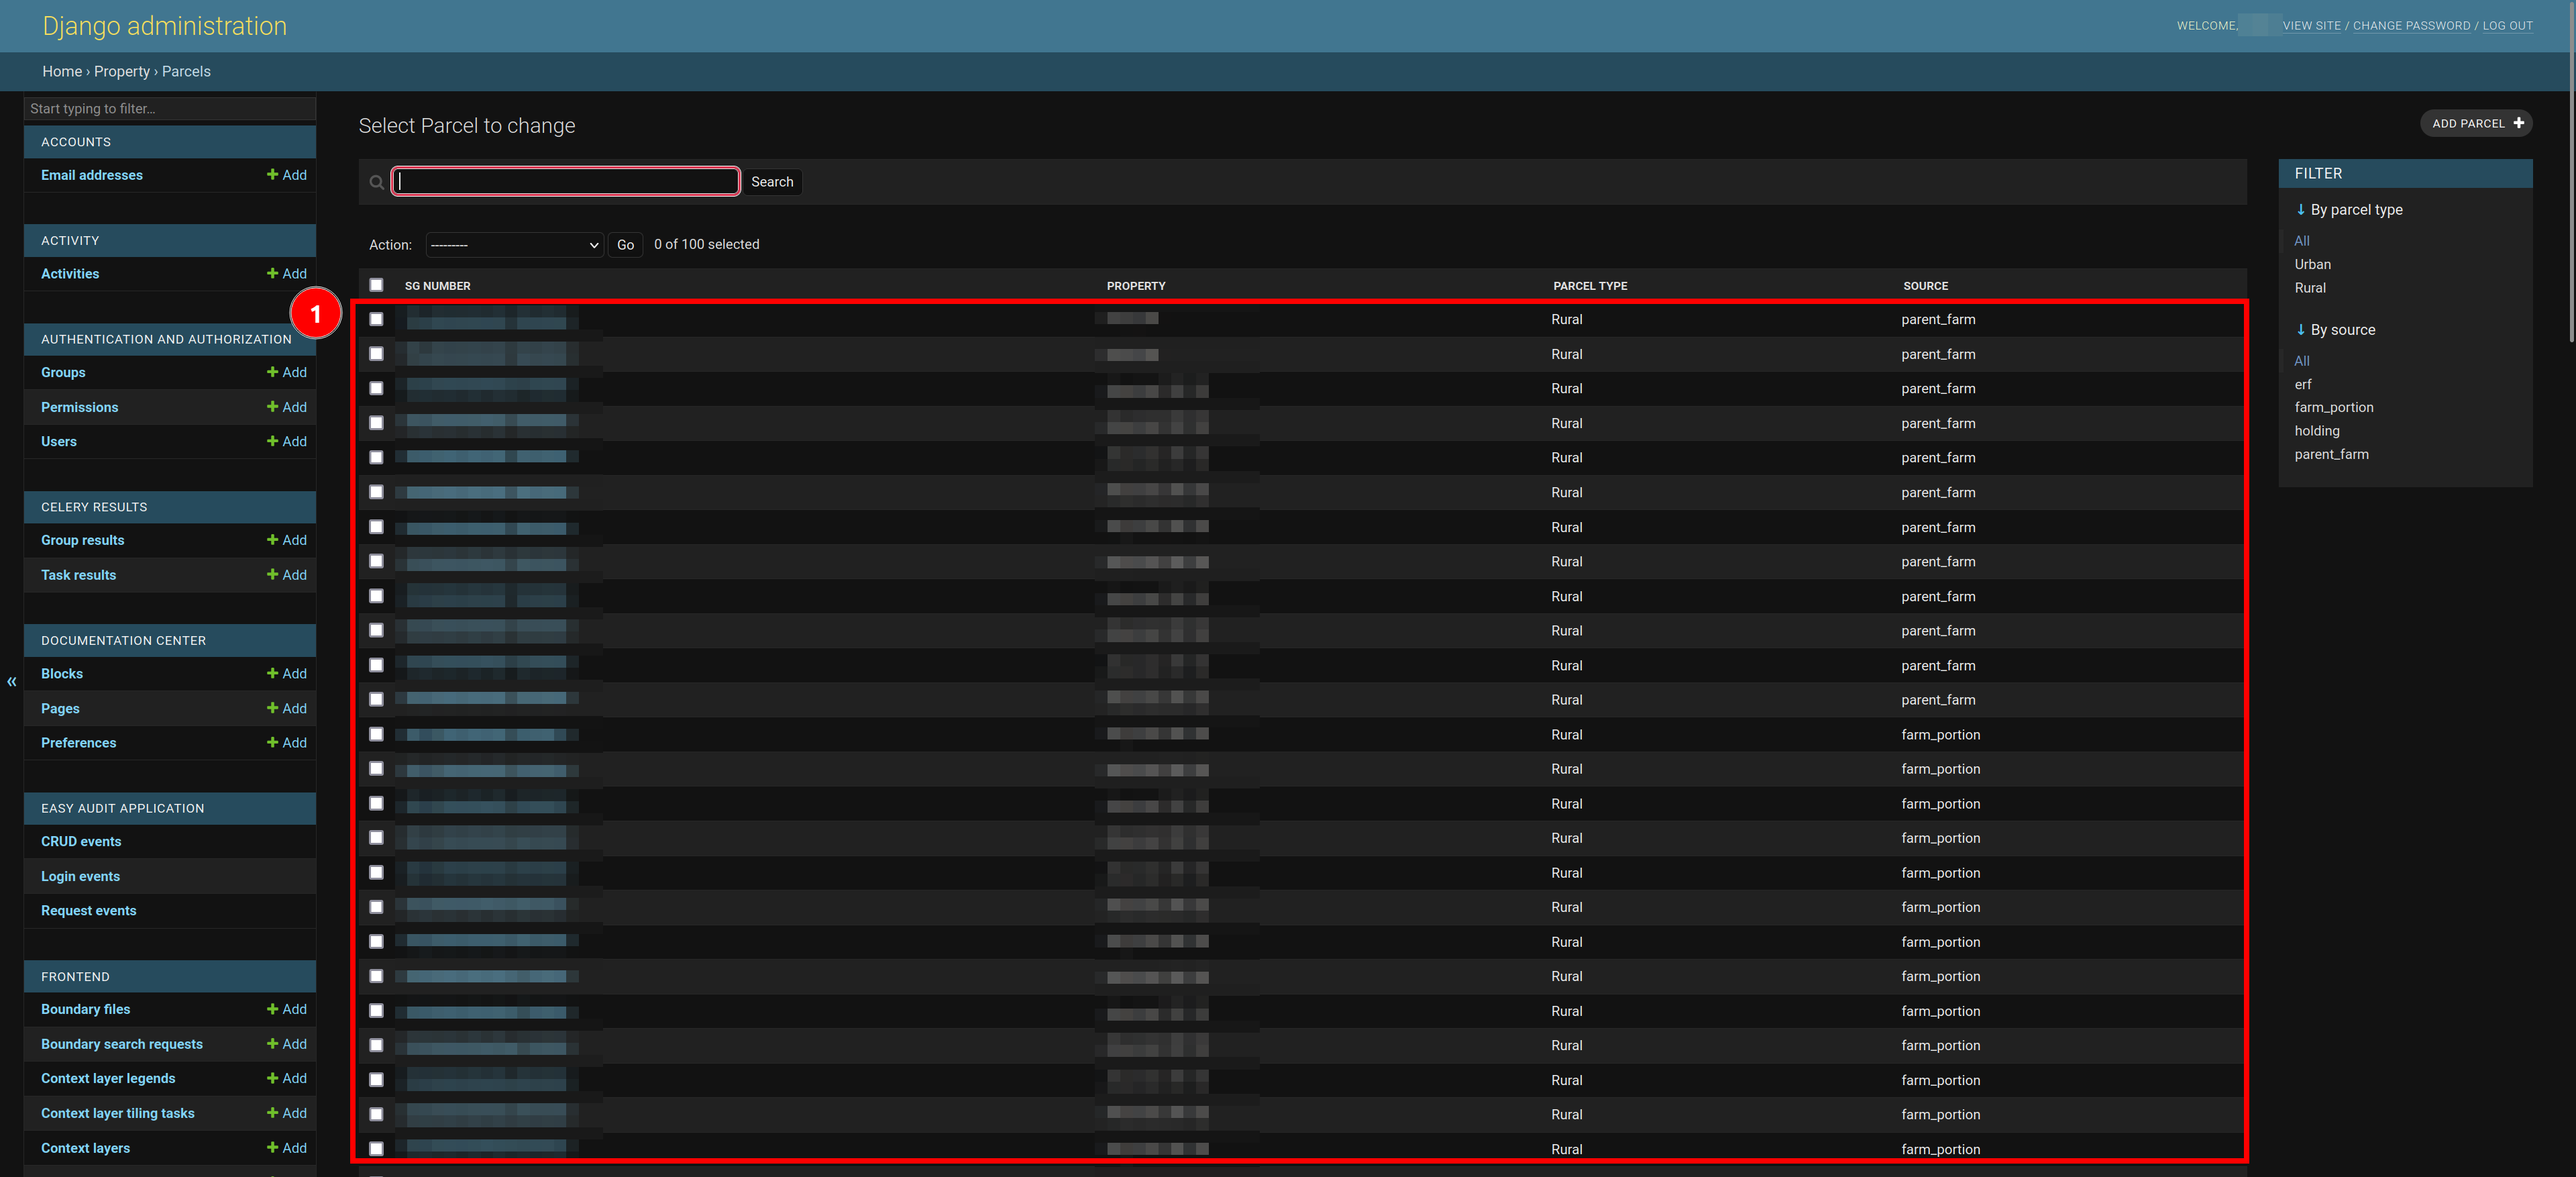Click Add beside Boundary files
The image size is (2576, 1177).
tap(286, 1009)
